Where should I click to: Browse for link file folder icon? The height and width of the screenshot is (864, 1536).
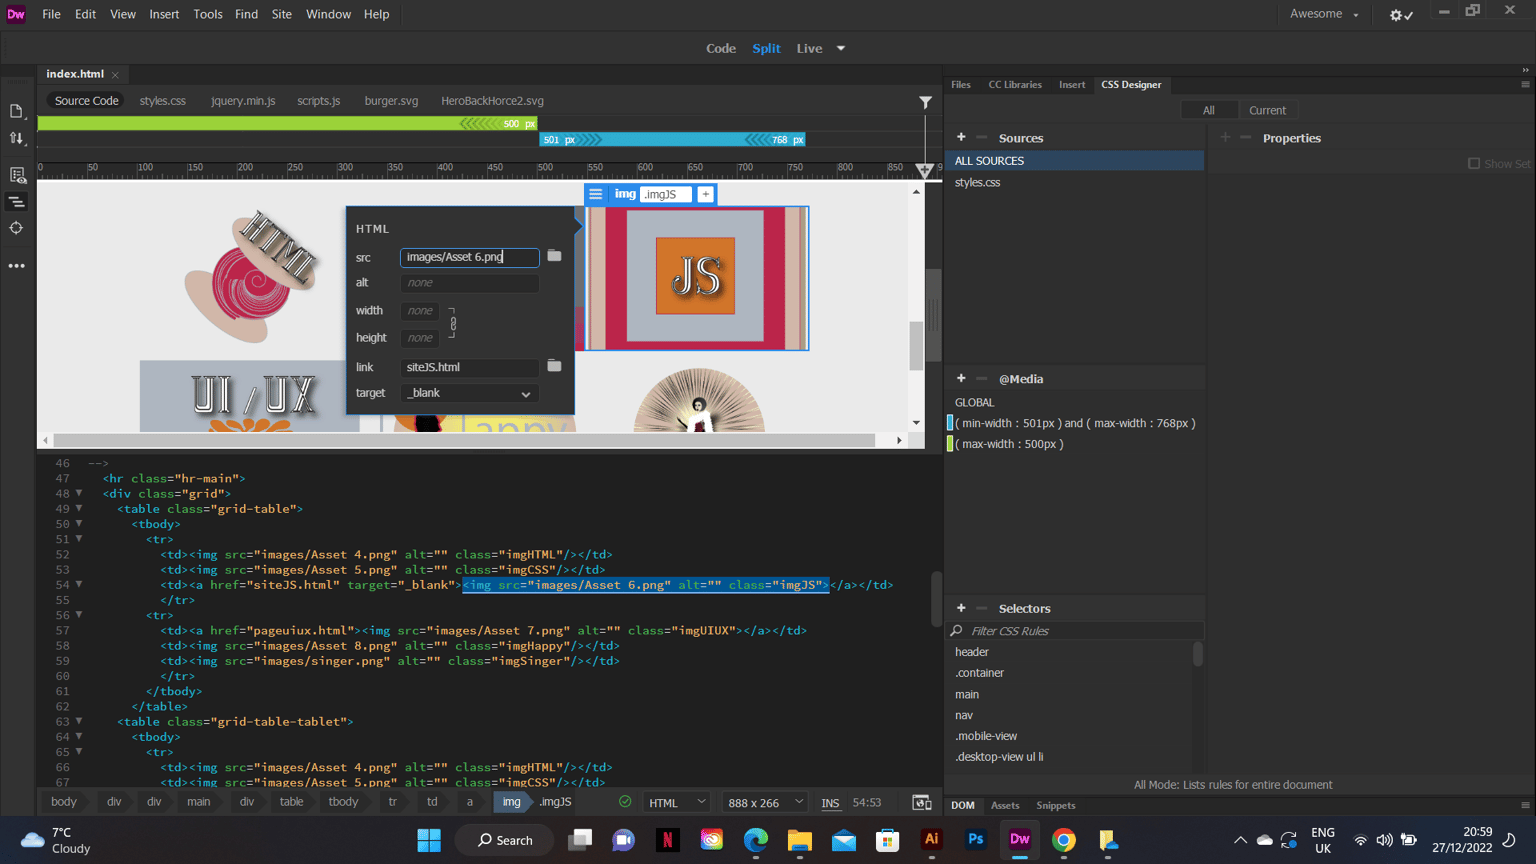(554, 366)
